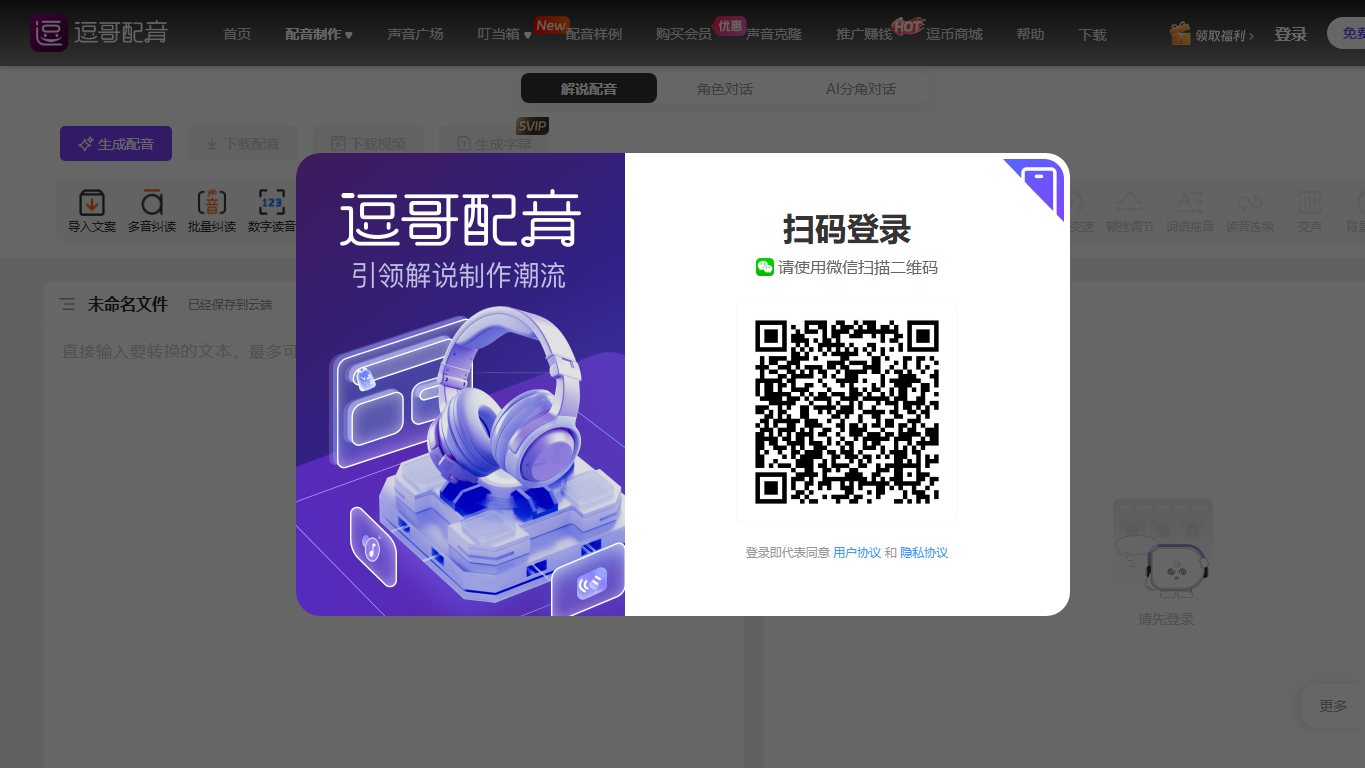1365x768 pixels.
Task: Open the 用户协议 link
Action: click(857, 553)
